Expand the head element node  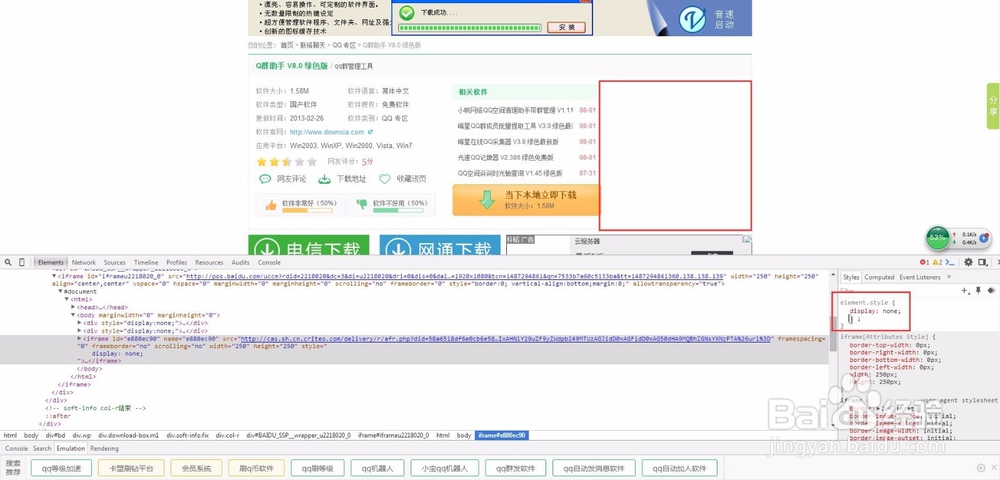73,307
